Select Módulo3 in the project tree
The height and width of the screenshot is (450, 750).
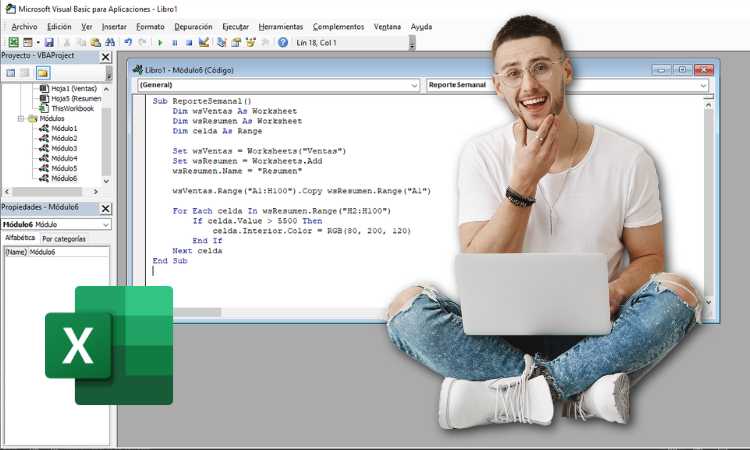[x=62, y=148]
